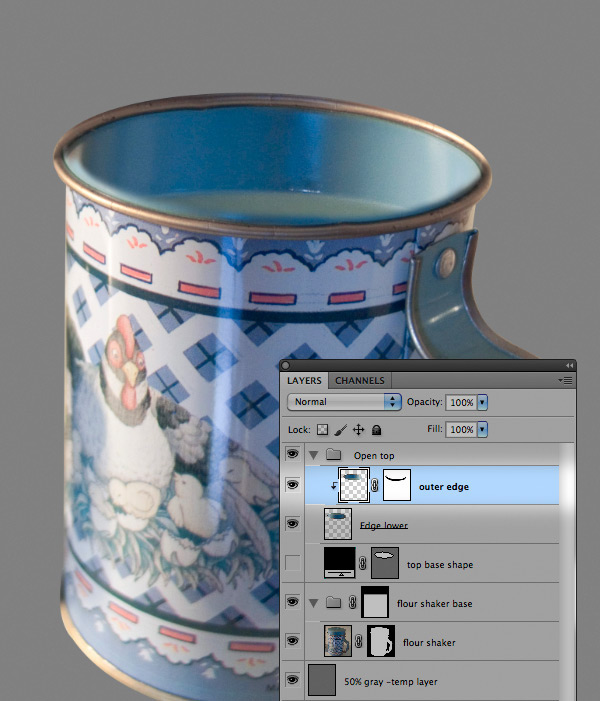Open the Layers panel options menu
Screen dimensions: 600x701
(x=566, y=380)
